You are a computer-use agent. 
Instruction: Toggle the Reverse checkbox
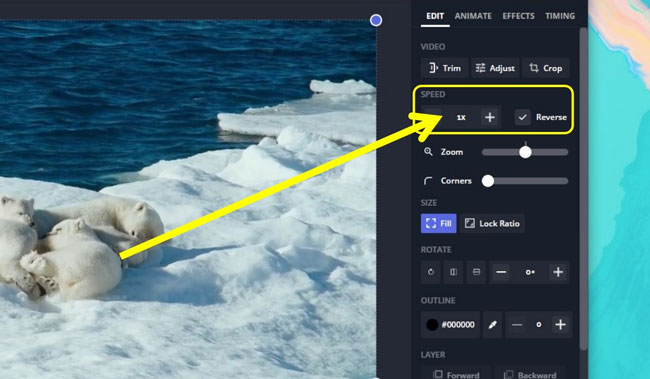(522, 117)
